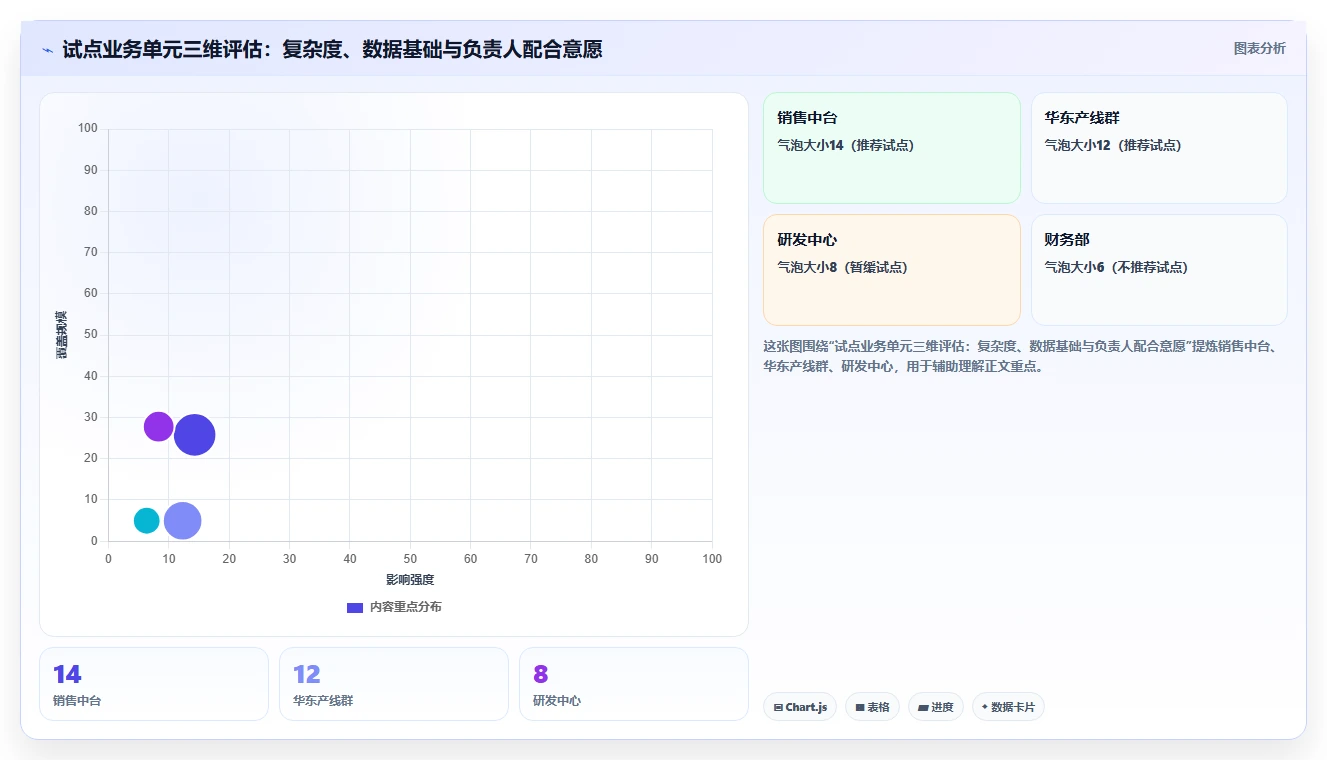The height and width of the screenshot is (760, 1327).
Task: Select the 14 销售中台 stat tile
Action: (154, 684)
